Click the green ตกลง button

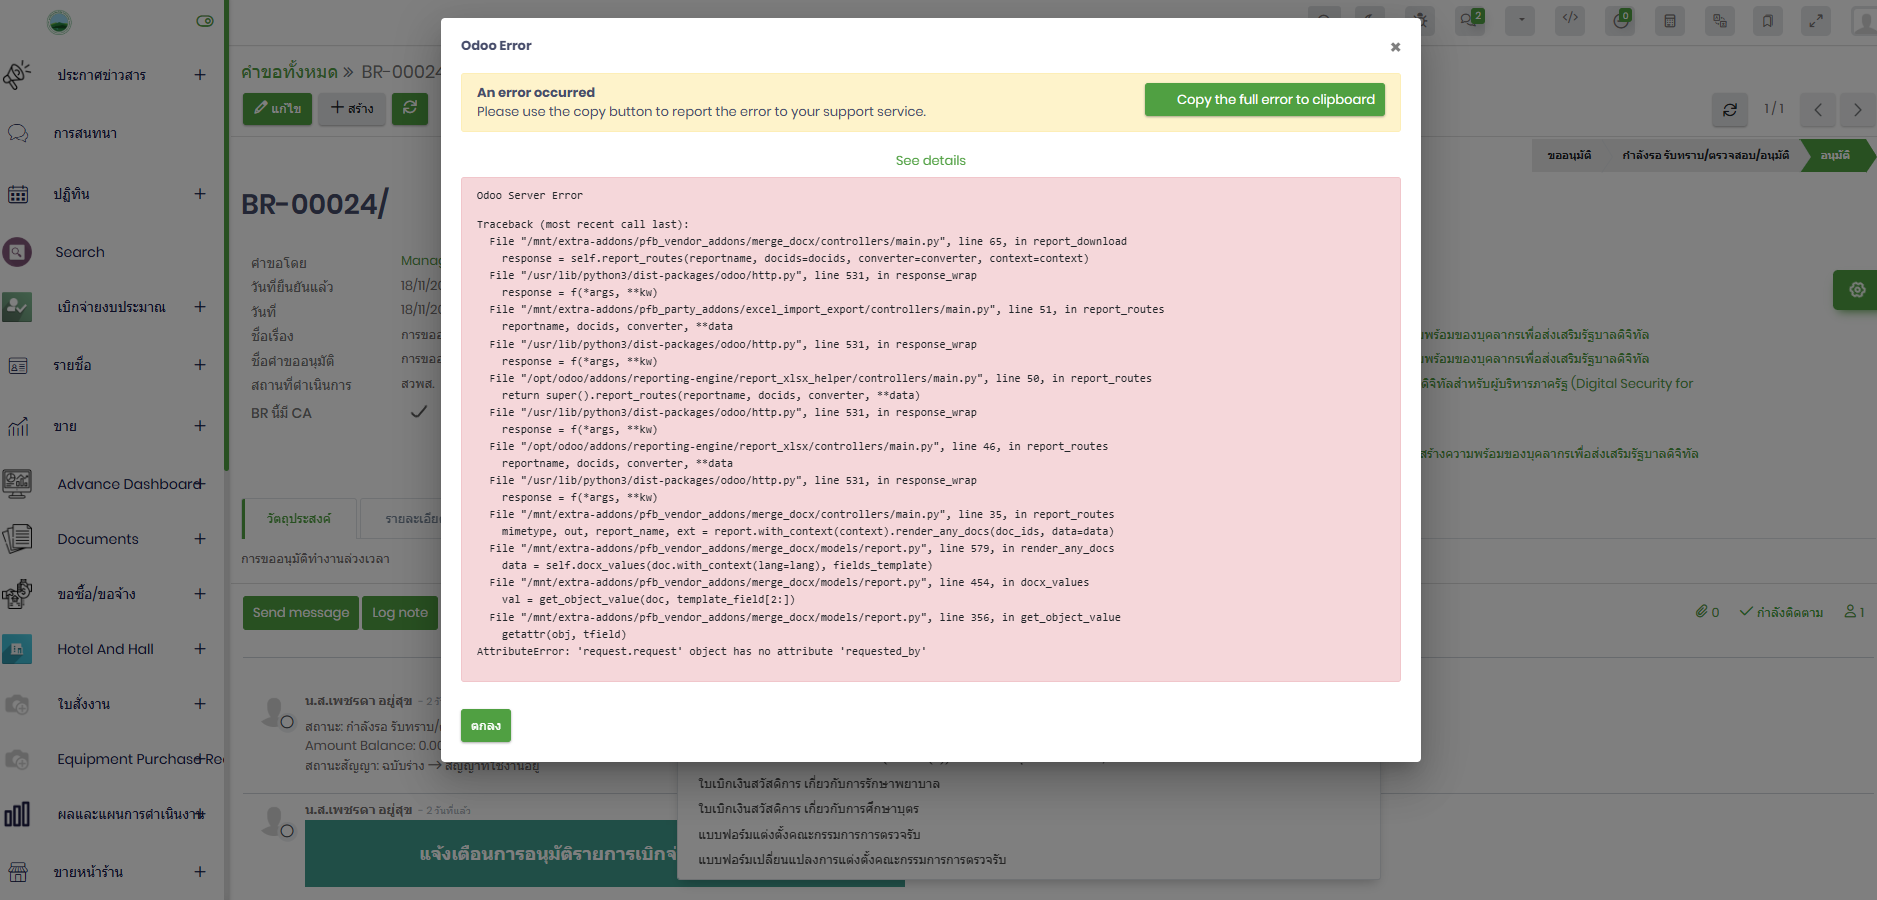(x=486, y=726)
